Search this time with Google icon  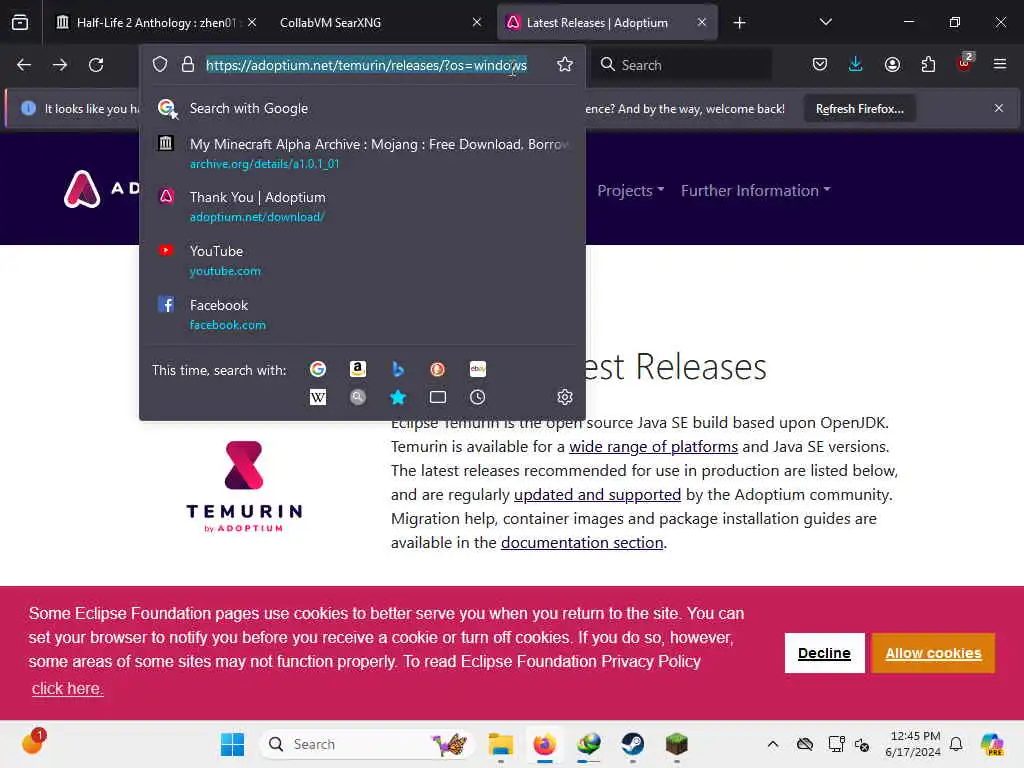(318, 370)
